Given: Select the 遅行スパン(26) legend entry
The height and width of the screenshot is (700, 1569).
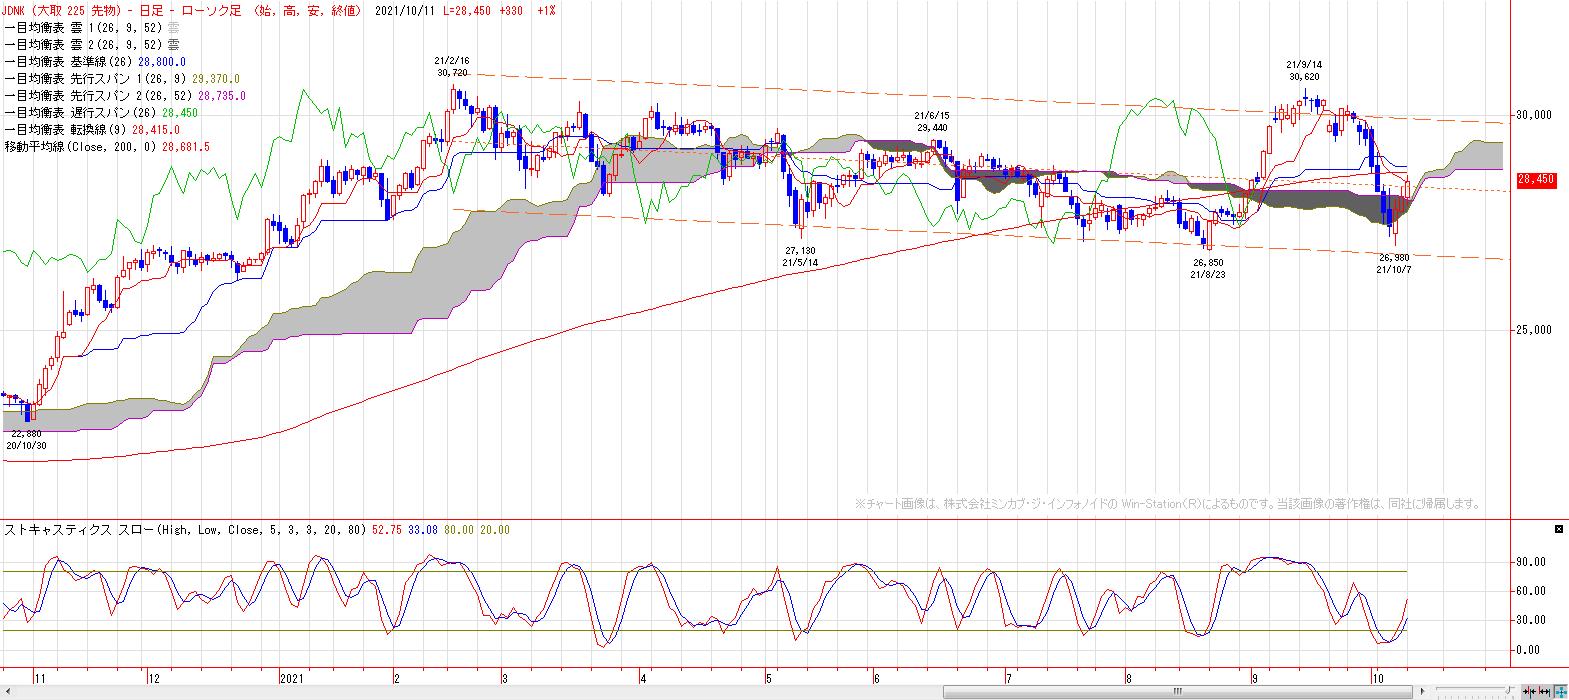Looking at the screenshot, I should (101, 113).
